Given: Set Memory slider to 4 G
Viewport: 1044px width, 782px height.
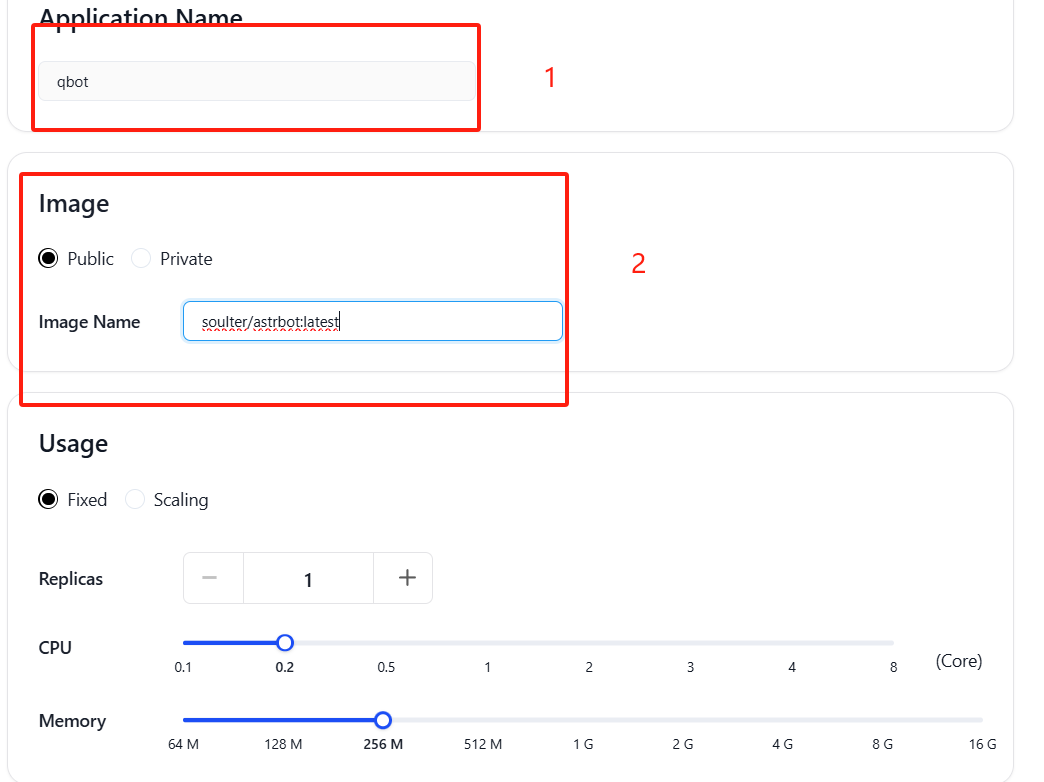Looking at the screenshot, I should pos(783,720).
